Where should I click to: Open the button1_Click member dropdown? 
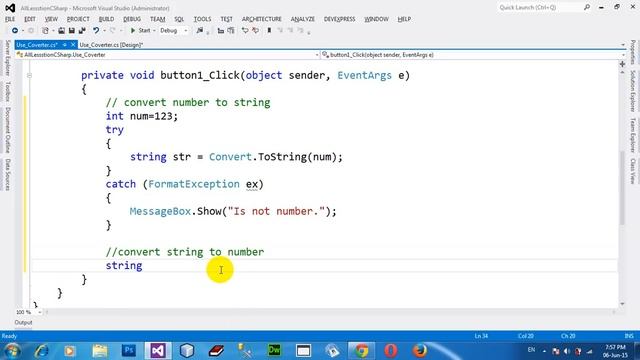point(473,55)
